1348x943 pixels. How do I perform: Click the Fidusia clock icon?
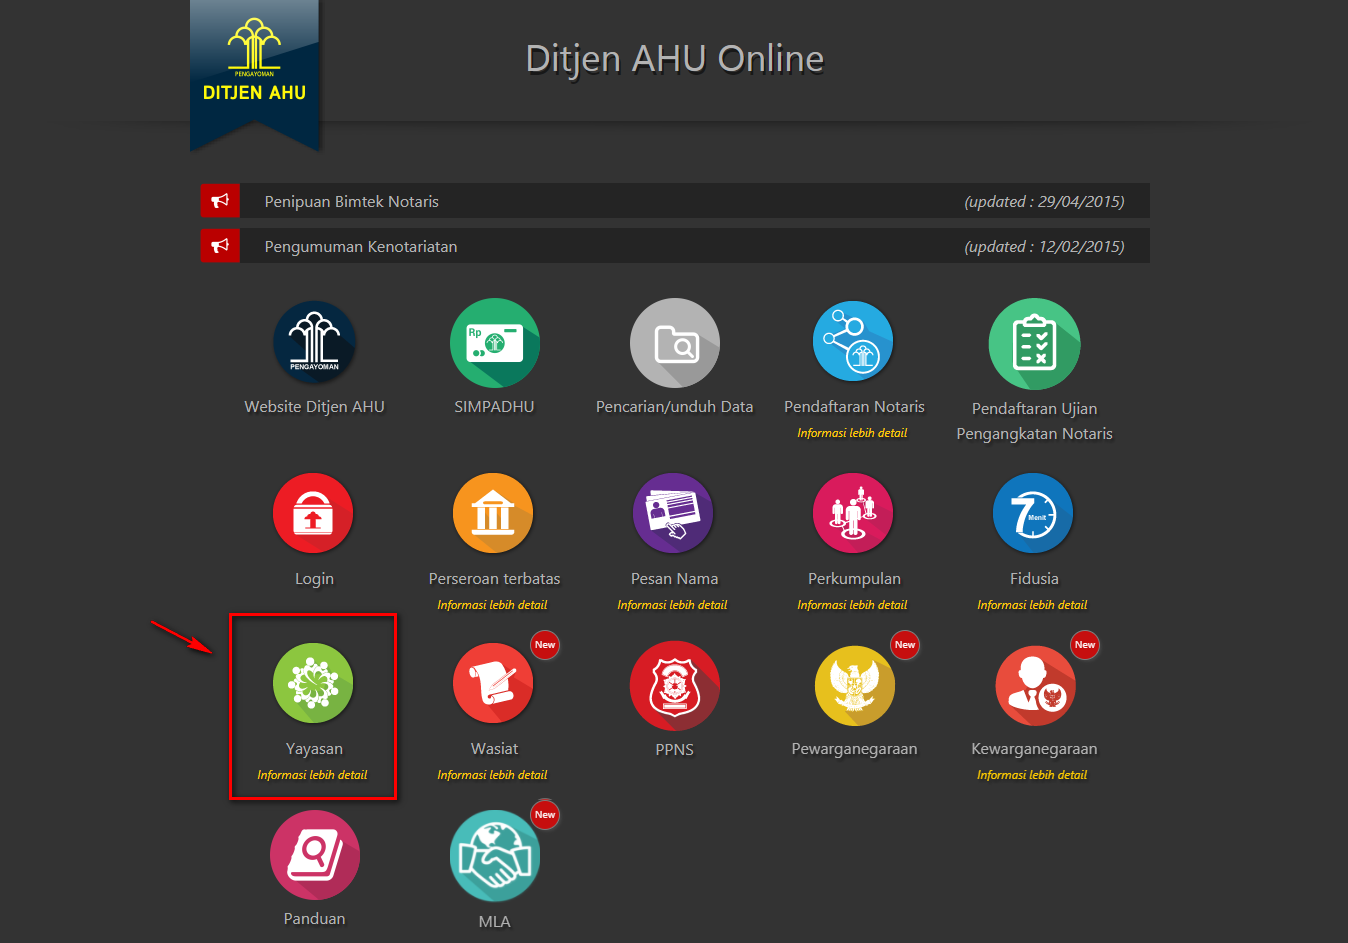tap(1033, 513)
